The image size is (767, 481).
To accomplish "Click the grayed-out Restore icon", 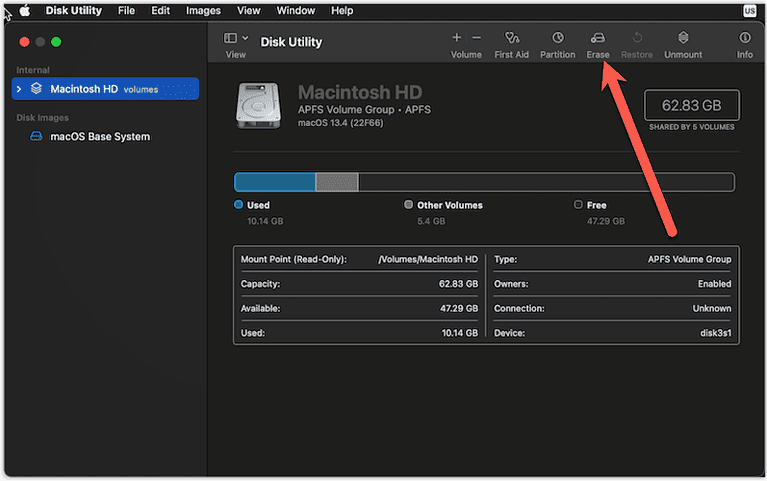I will tap(637, 38).
